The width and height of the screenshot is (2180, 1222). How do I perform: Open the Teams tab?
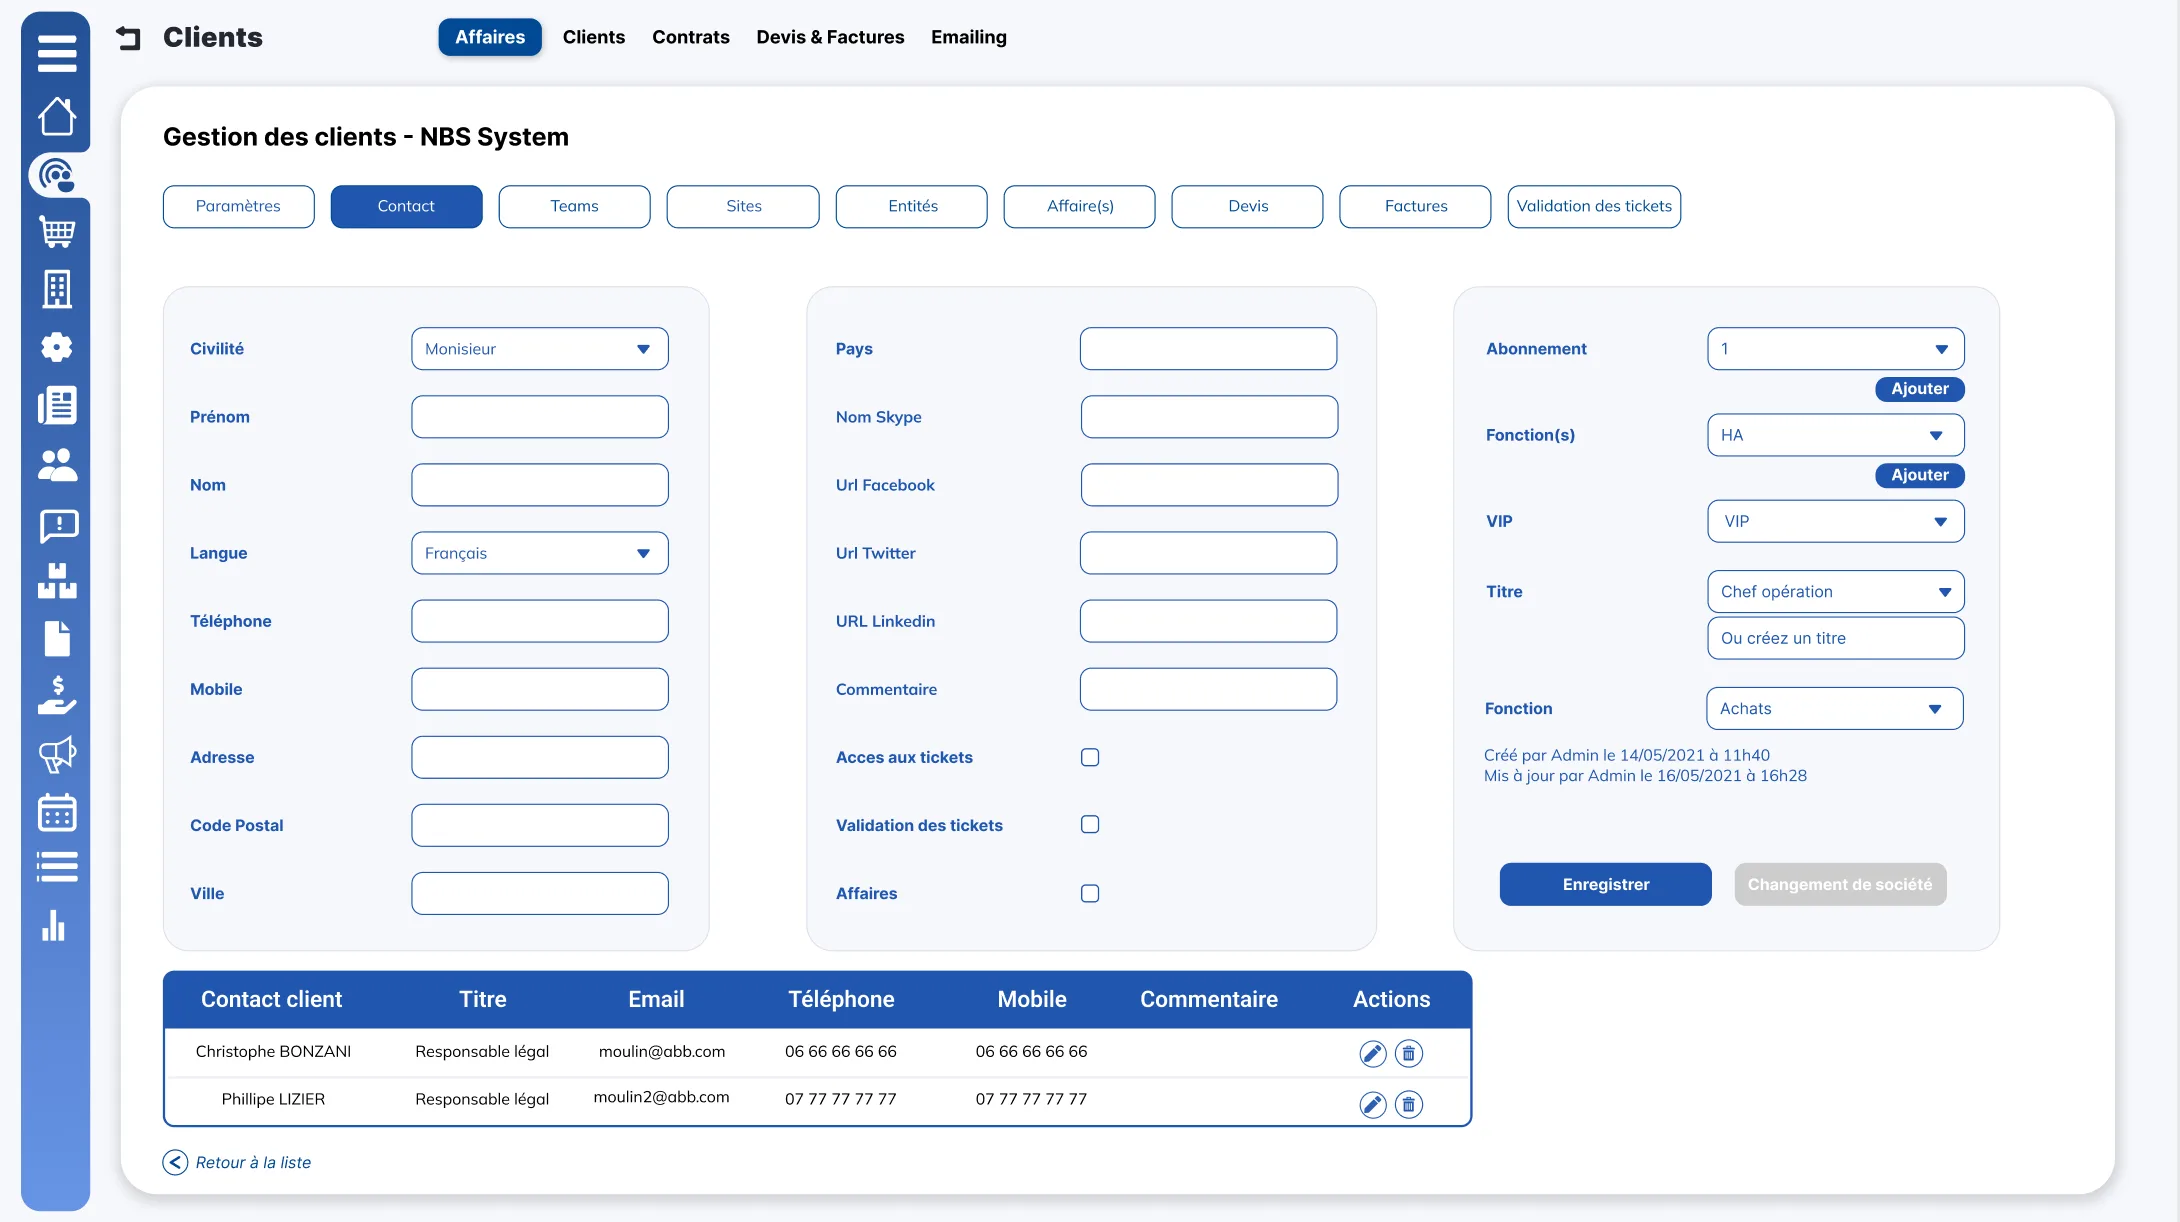574,206
